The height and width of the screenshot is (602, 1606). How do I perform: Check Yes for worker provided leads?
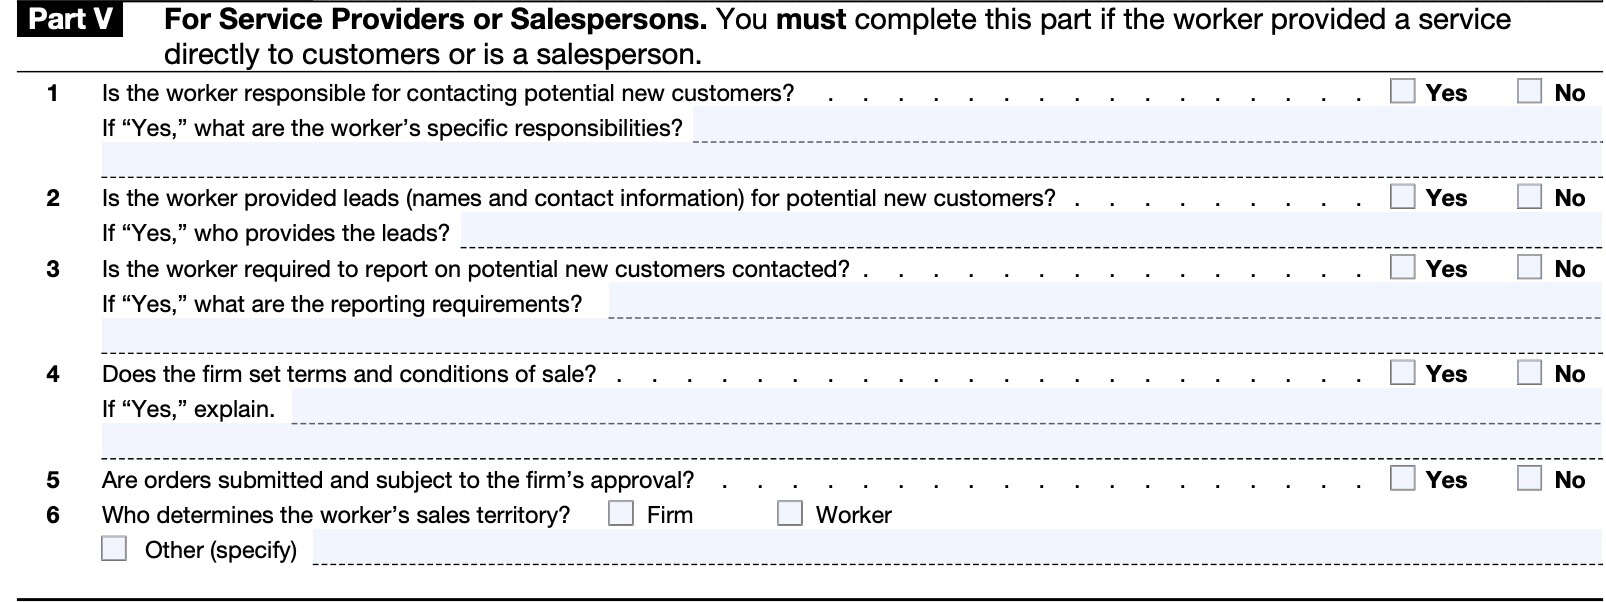[x=1402, y=197]
